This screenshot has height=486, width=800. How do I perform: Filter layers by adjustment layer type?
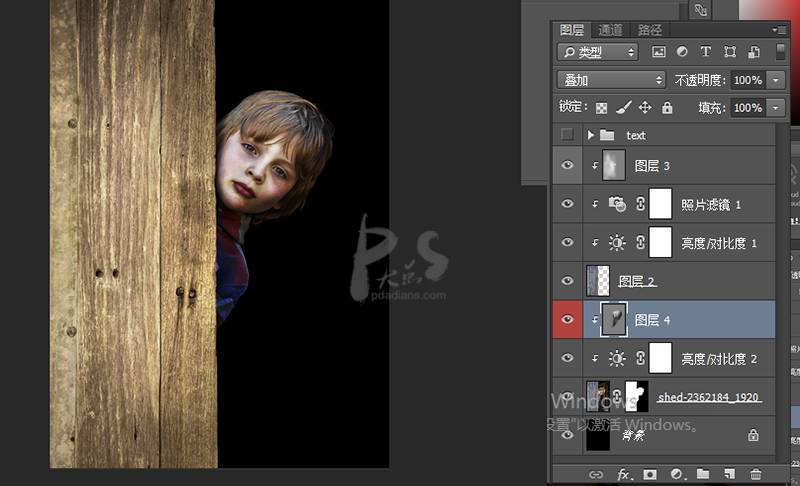click(682, 52)
